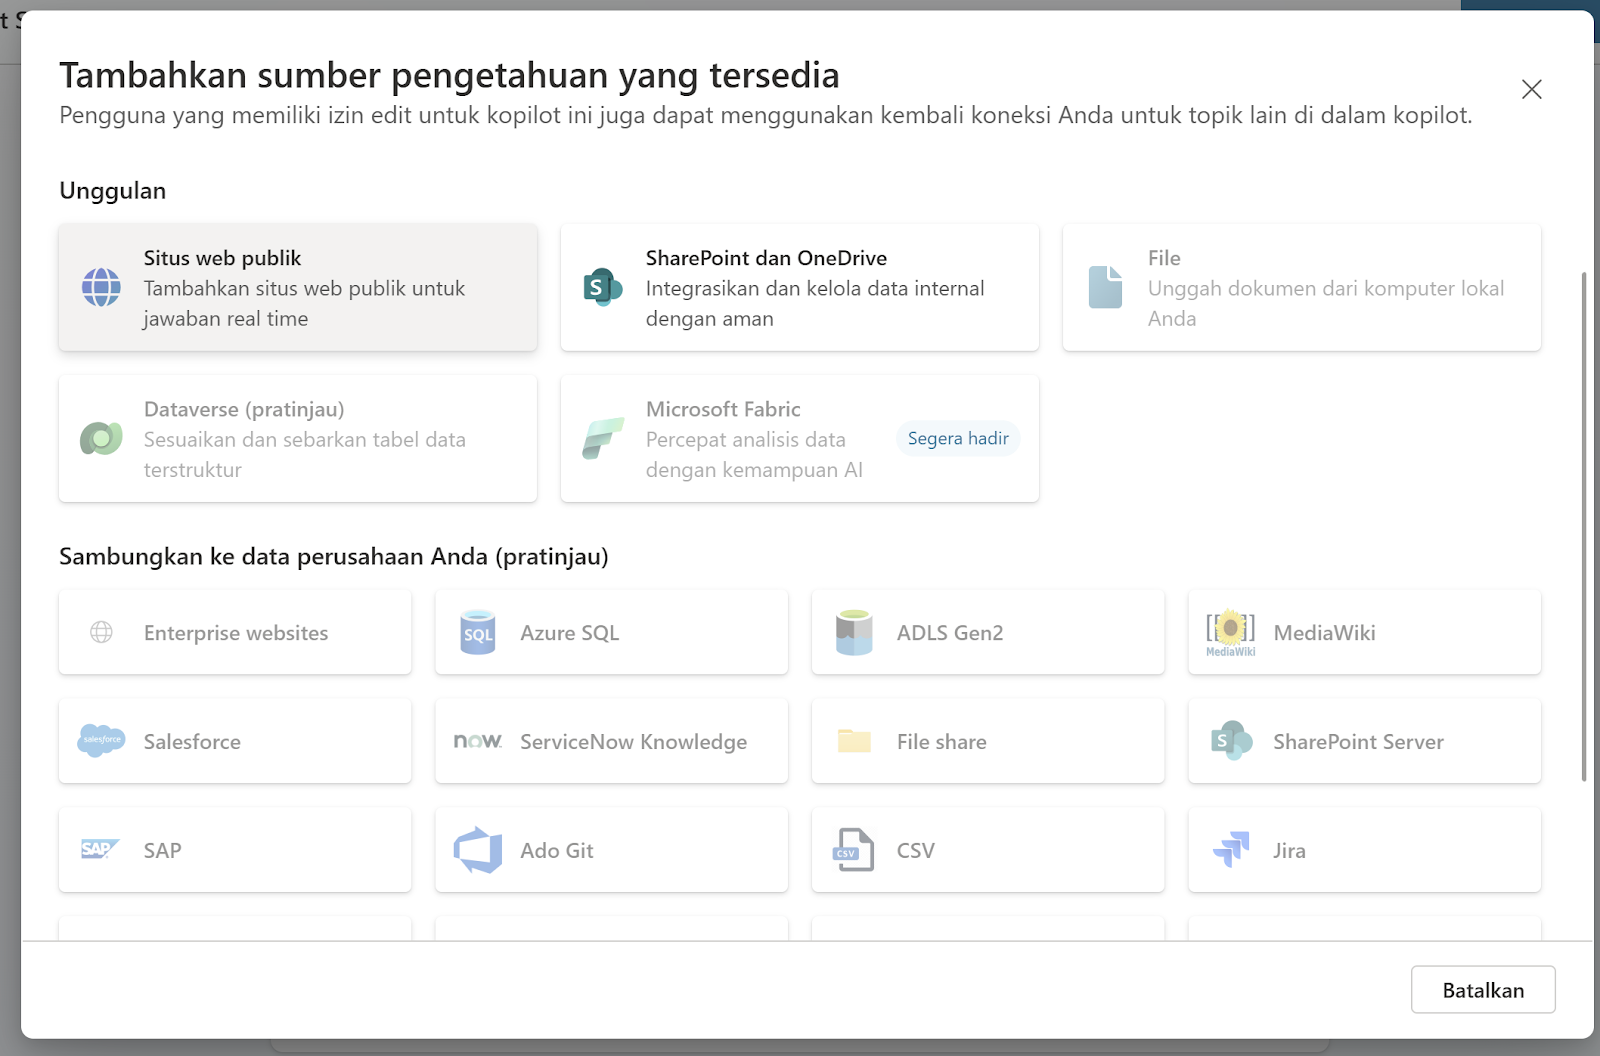Click the Dataverse (pratinjau) icon
This screenshot has width=1600, height=1056.
tap(101, 438)
